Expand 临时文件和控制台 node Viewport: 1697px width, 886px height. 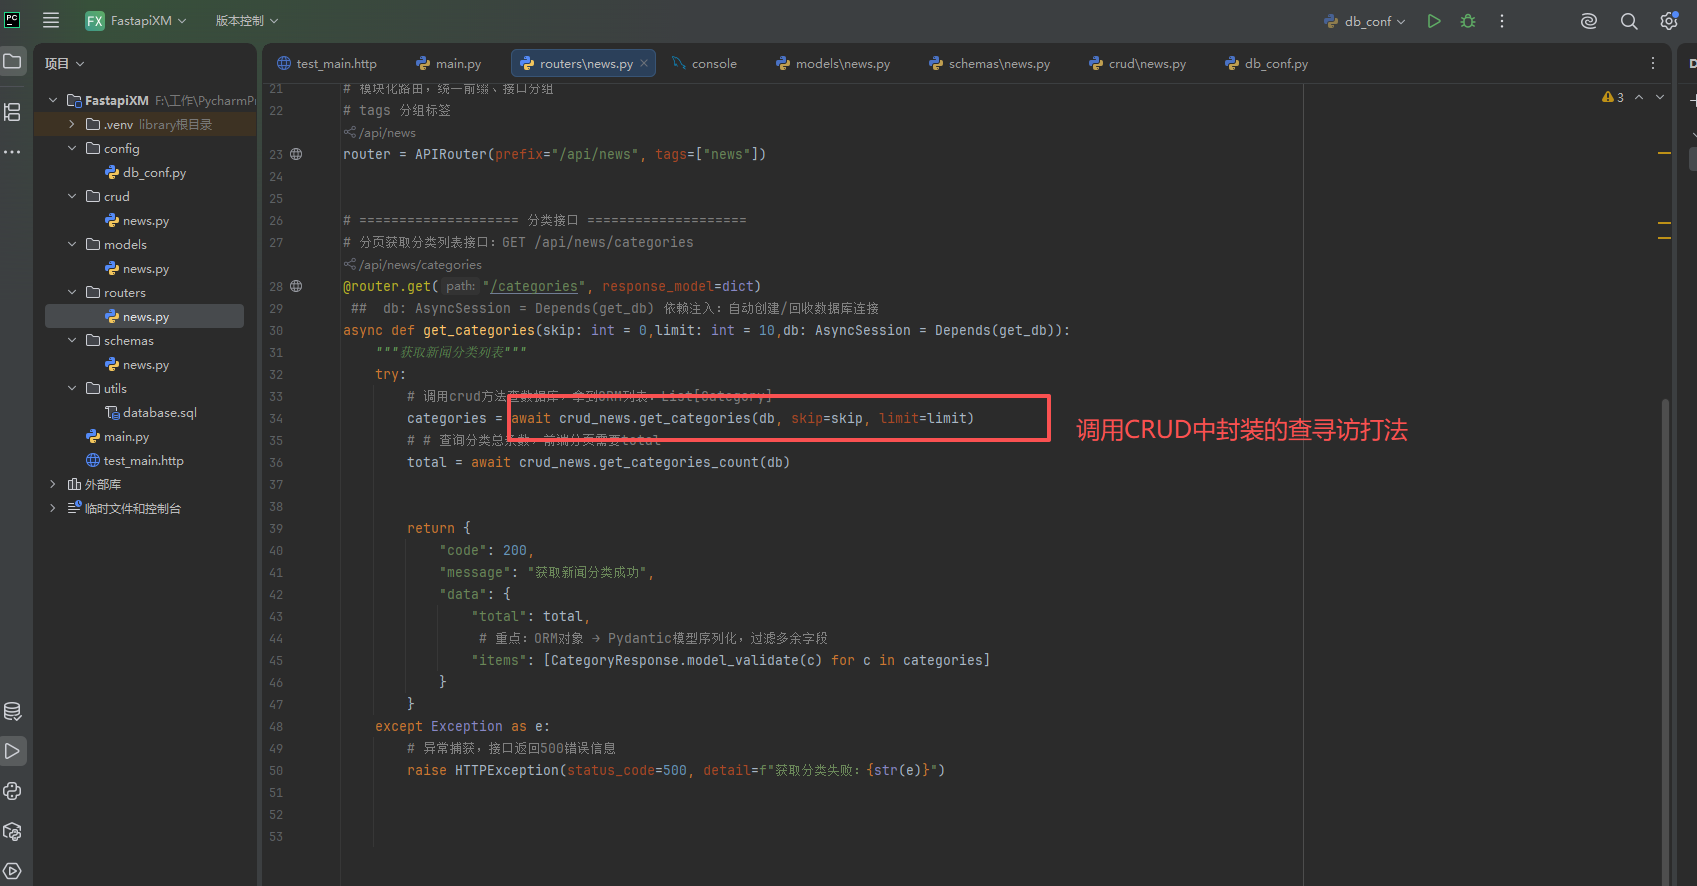click(x=53, y=508)
